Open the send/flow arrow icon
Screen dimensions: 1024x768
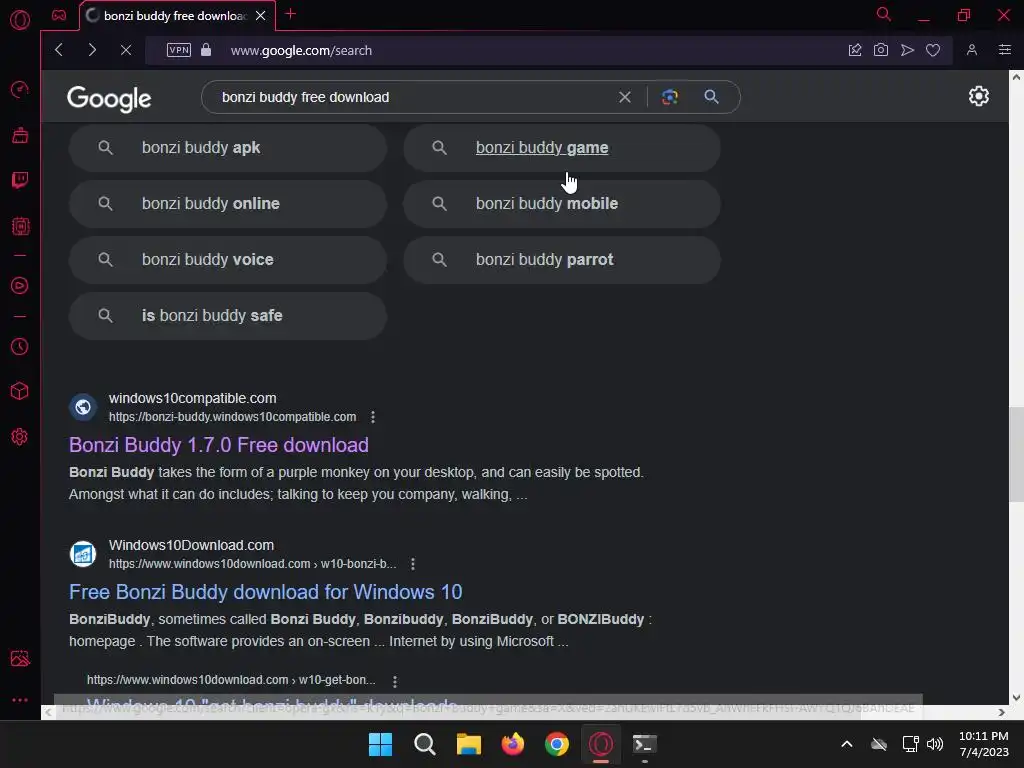point(907,50)
